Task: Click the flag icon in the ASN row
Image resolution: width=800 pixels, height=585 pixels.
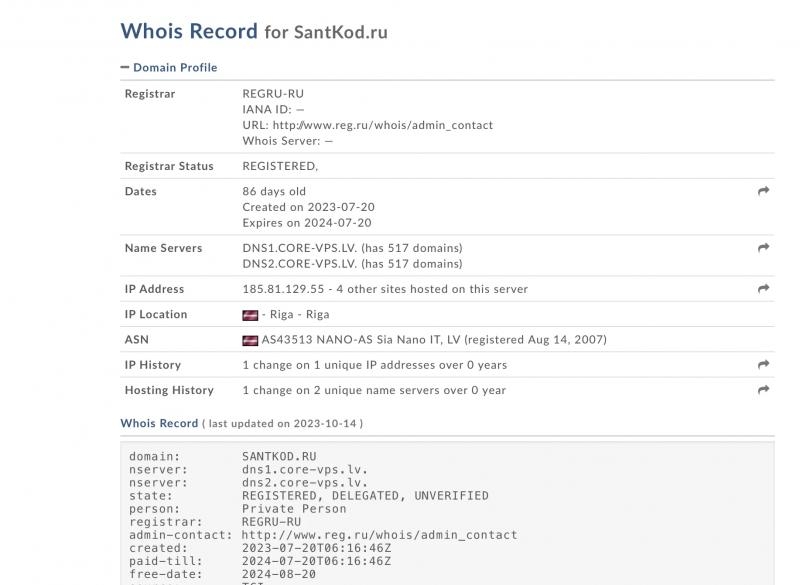Action: tap(250, 340)
